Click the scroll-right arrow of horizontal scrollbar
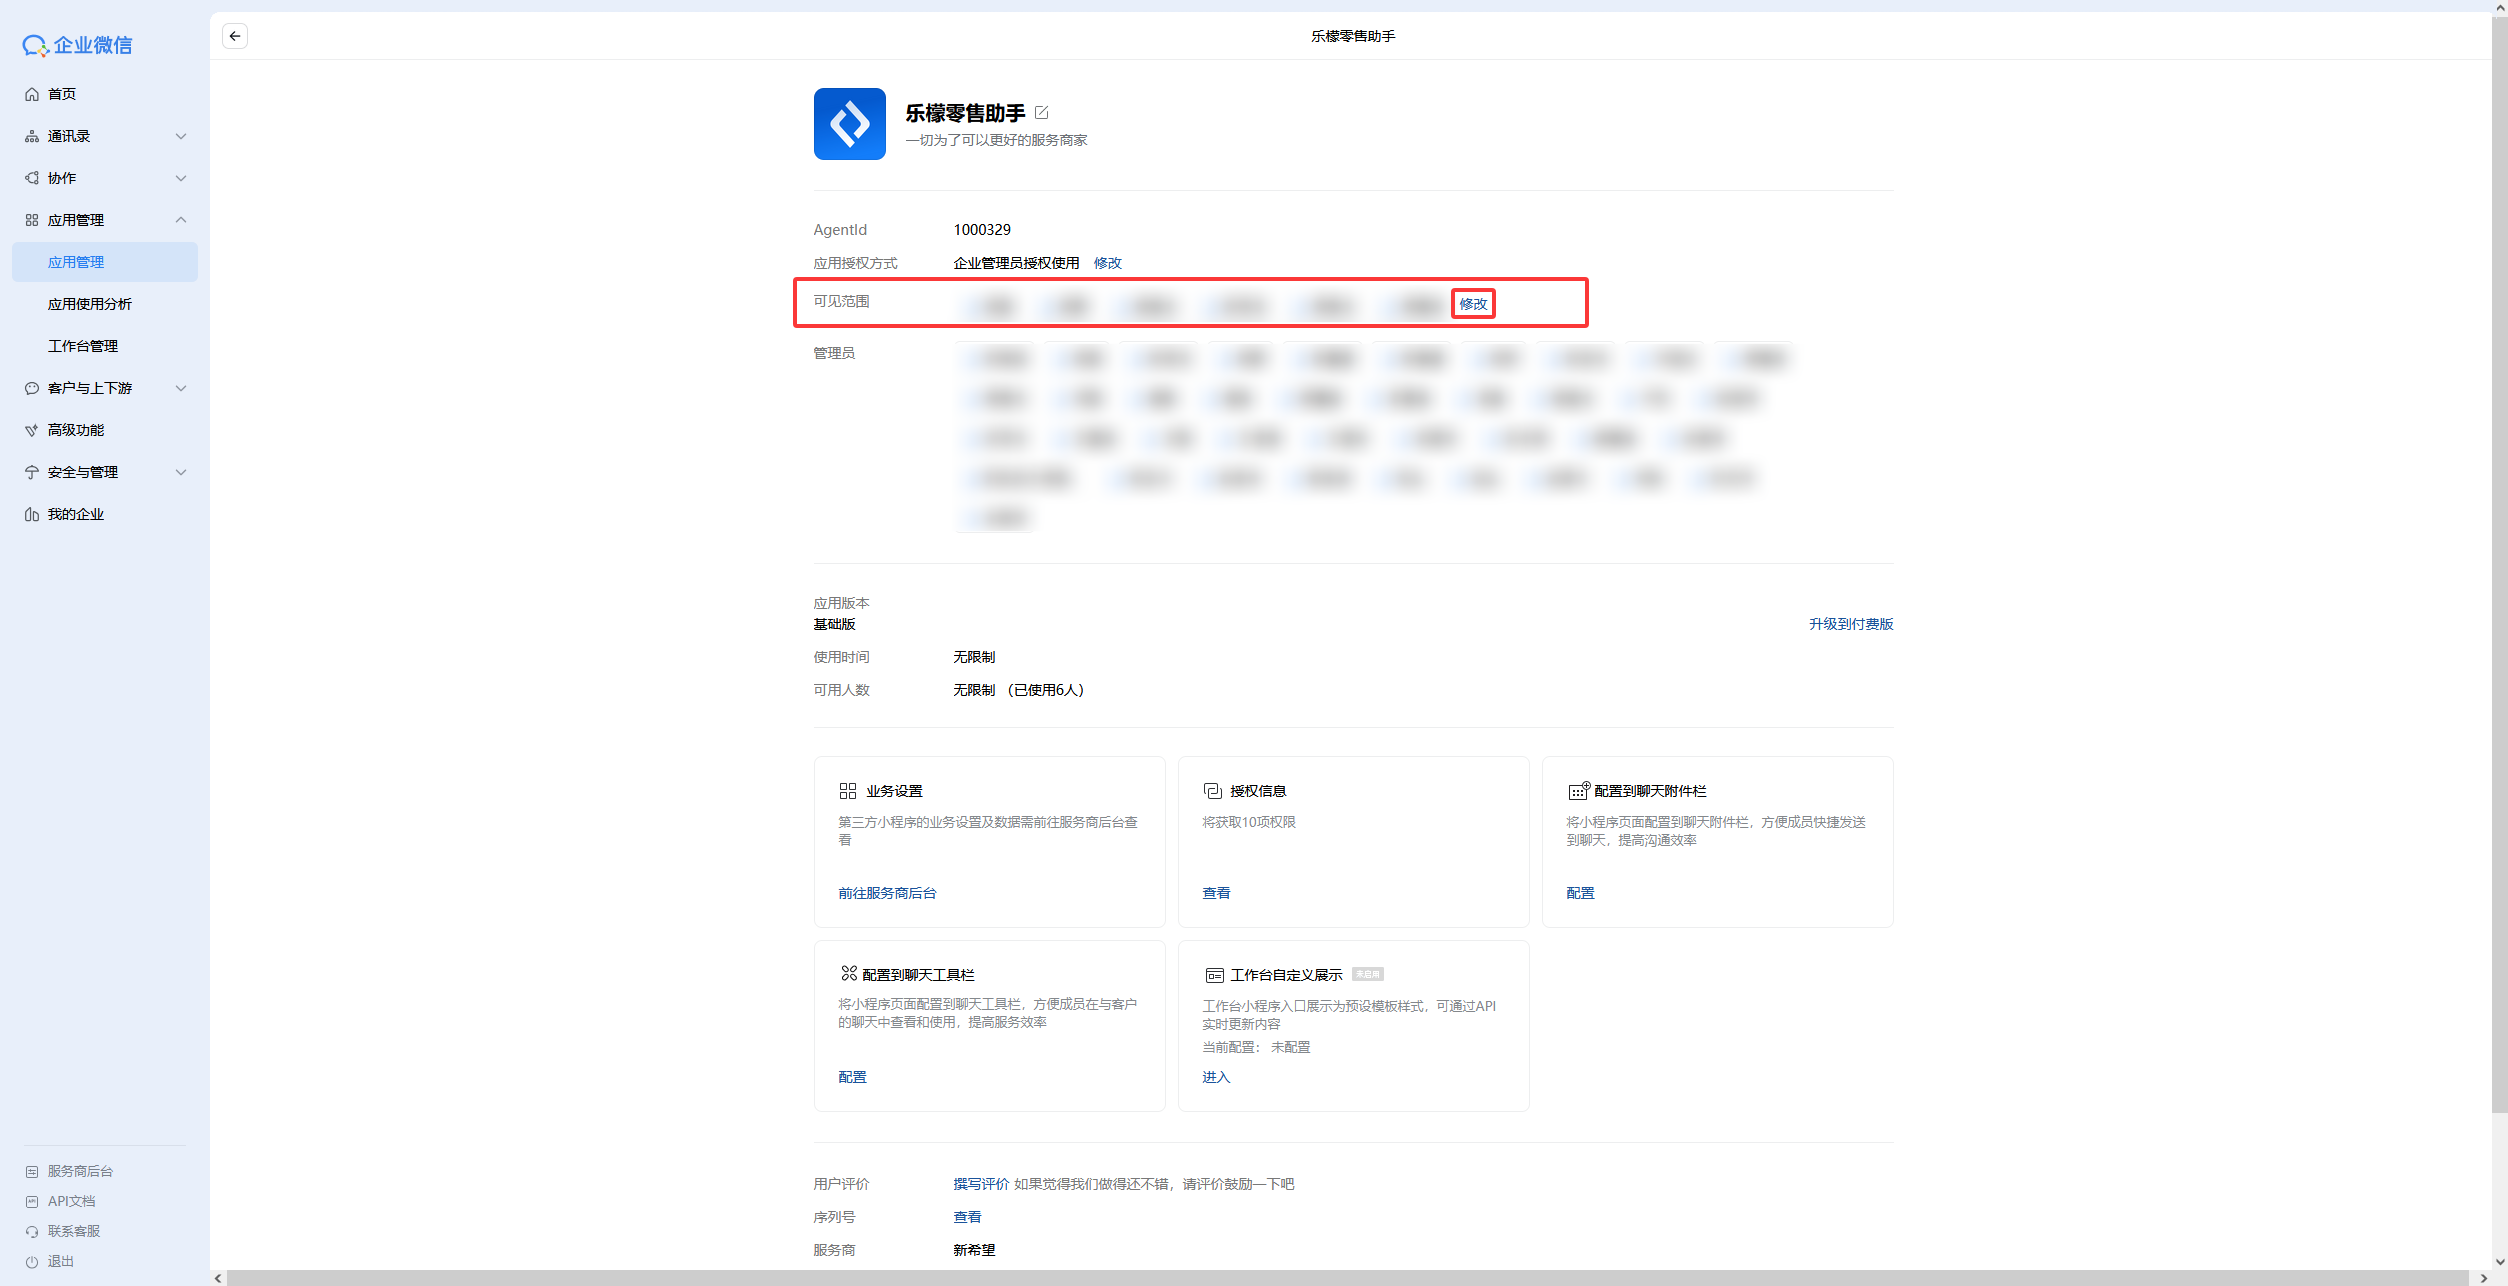2508x1286 pixels. coord(2484,1278)
